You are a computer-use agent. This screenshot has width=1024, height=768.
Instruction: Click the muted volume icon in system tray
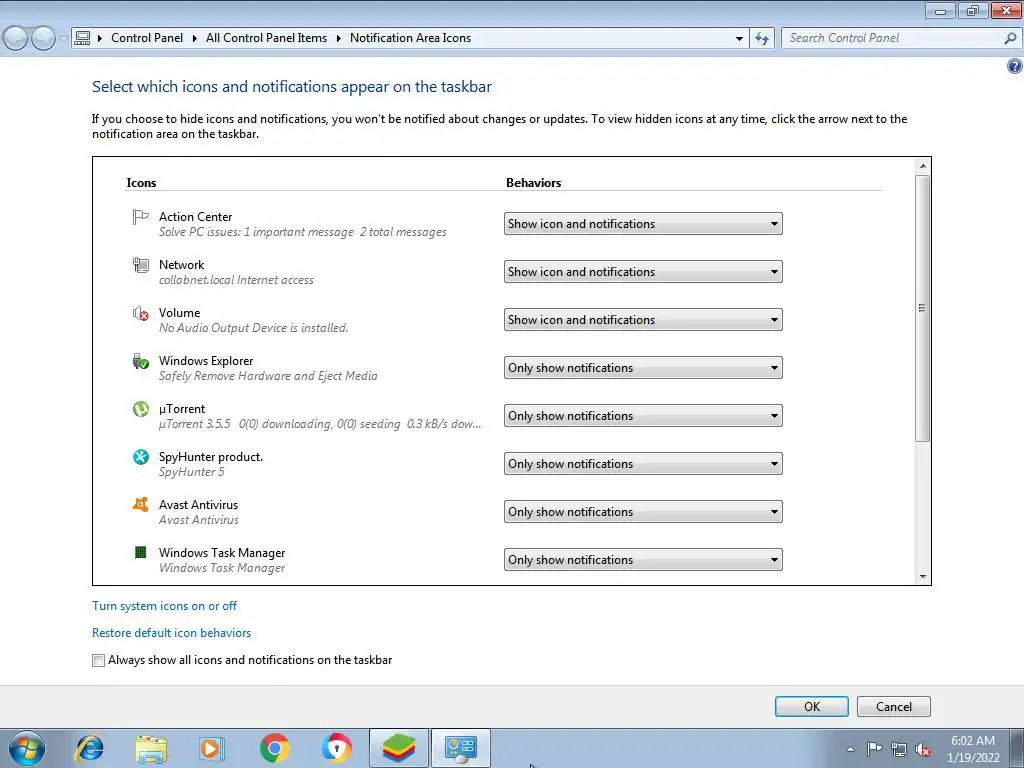pyautogui.click(x=923, y=750)
